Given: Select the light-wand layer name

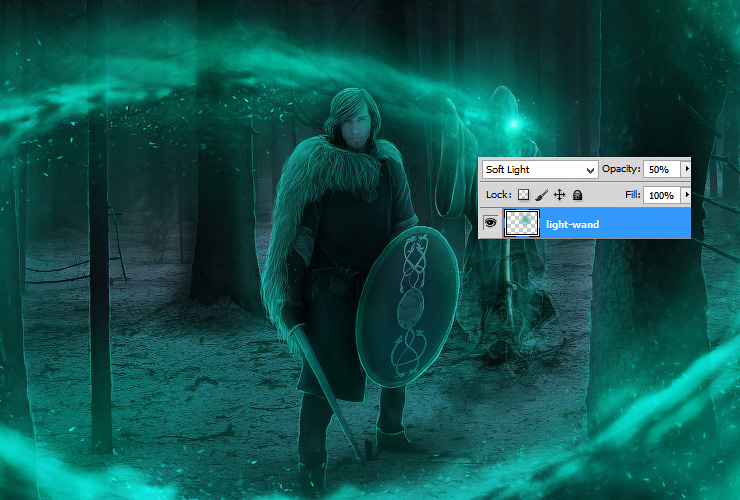Looking at the screenshot, I should [x=572, y=224].
